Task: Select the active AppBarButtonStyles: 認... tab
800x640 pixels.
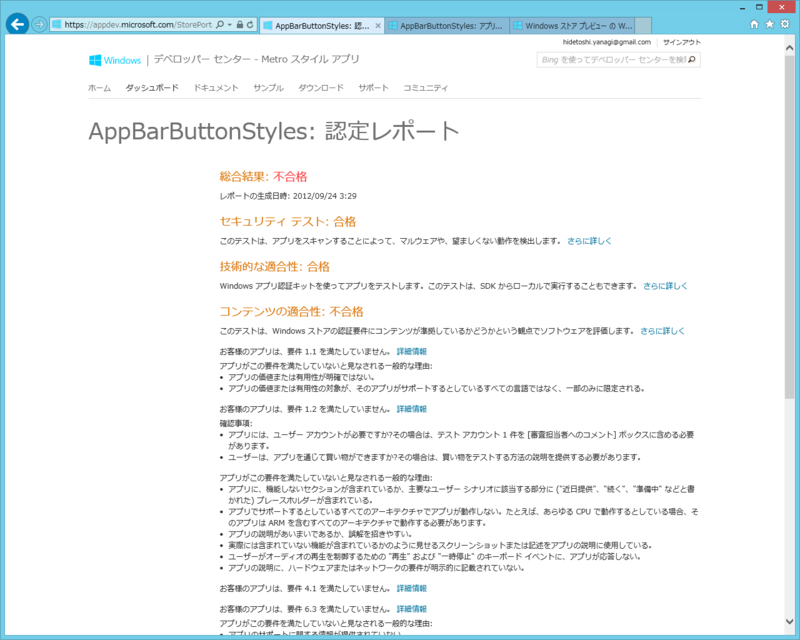Action: [x=321, y=26]
